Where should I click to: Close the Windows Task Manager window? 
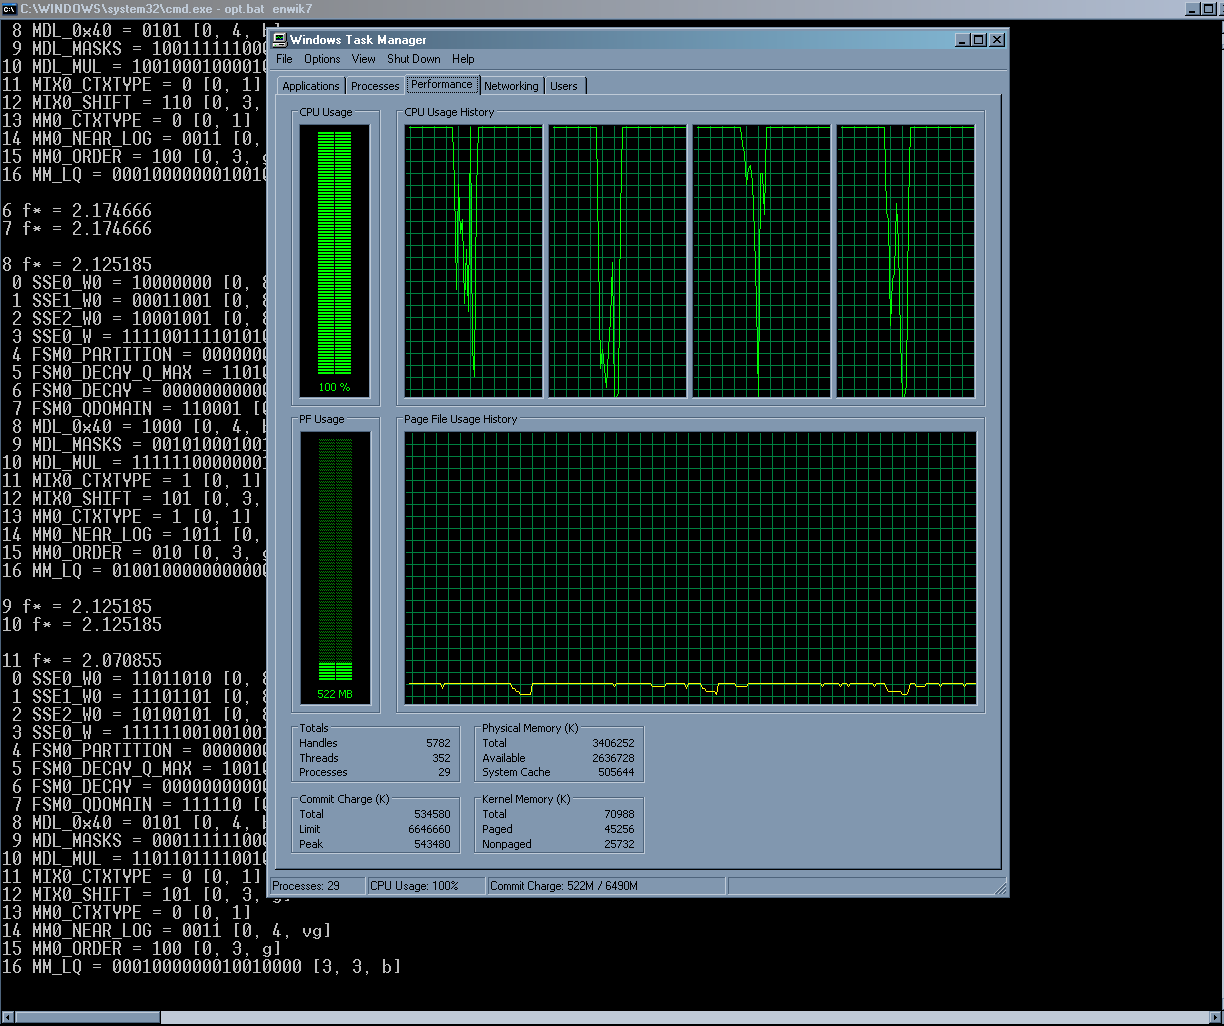(x=996, y=40)
